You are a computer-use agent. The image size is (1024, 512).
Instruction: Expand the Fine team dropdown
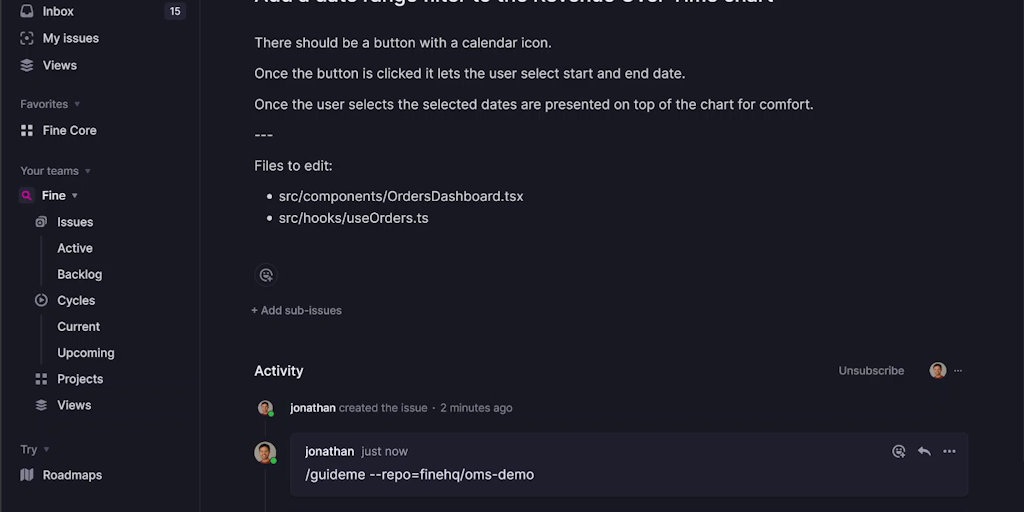click(75, 196)
